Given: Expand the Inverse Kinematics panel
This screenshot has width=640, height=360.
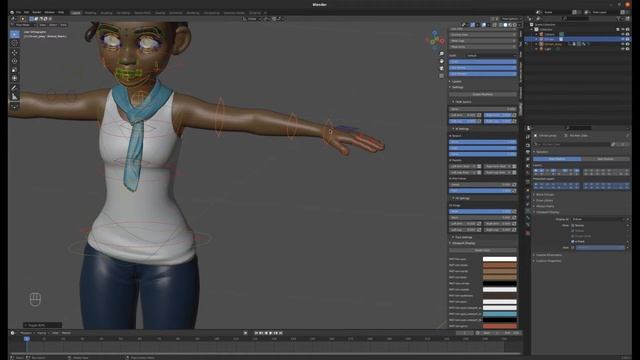Looking at the screenshot, I should pos(549,255).
